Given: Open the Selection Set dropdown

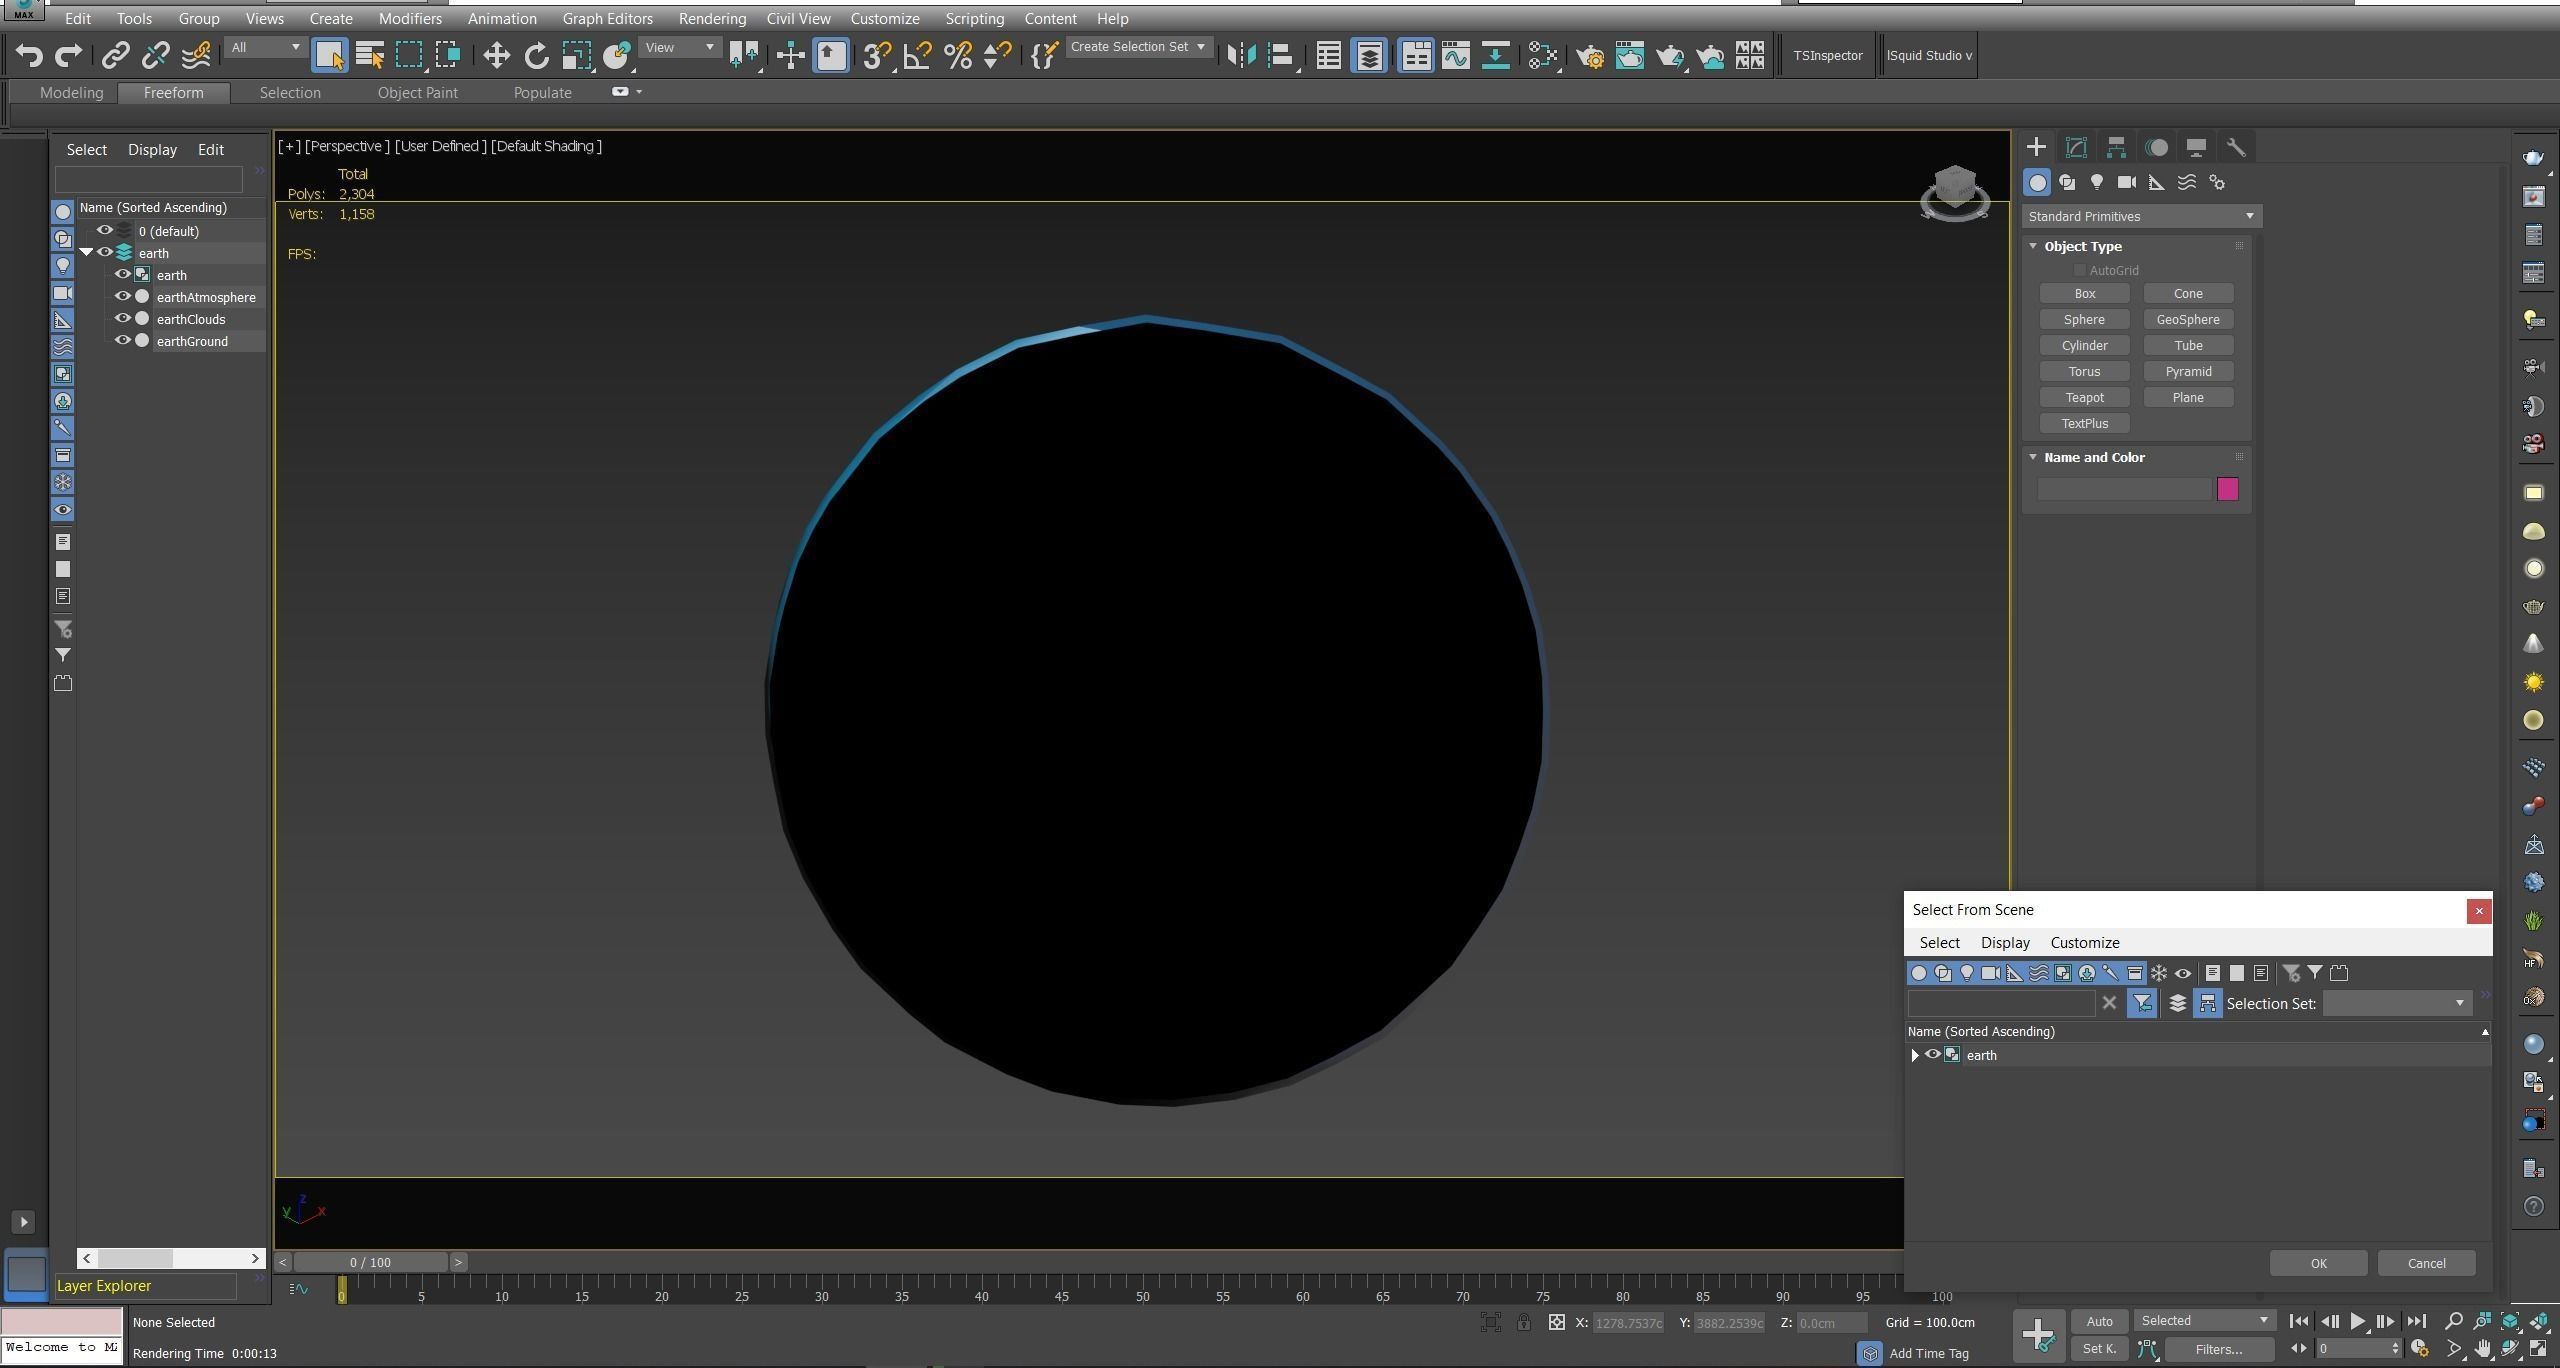Looking at the screenshot, I should (2397, 1003).
